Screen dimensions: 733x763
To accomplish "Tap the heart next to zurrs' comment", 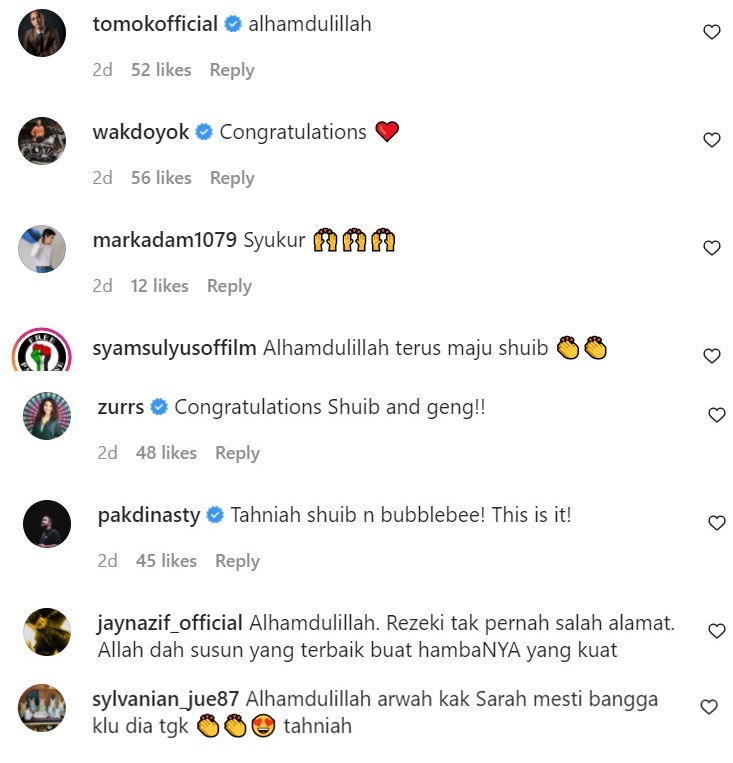I will pyautogui.click(x=716, y=415).
